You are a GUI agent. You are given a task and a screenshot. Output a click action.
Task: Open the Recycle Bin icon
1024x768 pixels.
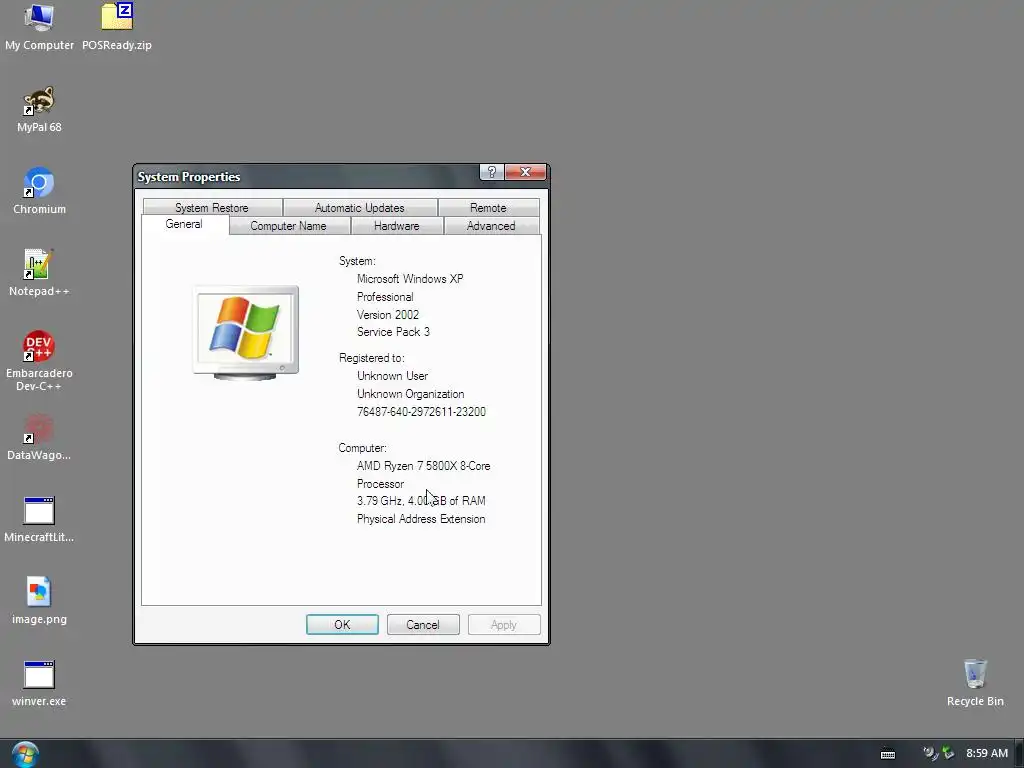[975, 682]
